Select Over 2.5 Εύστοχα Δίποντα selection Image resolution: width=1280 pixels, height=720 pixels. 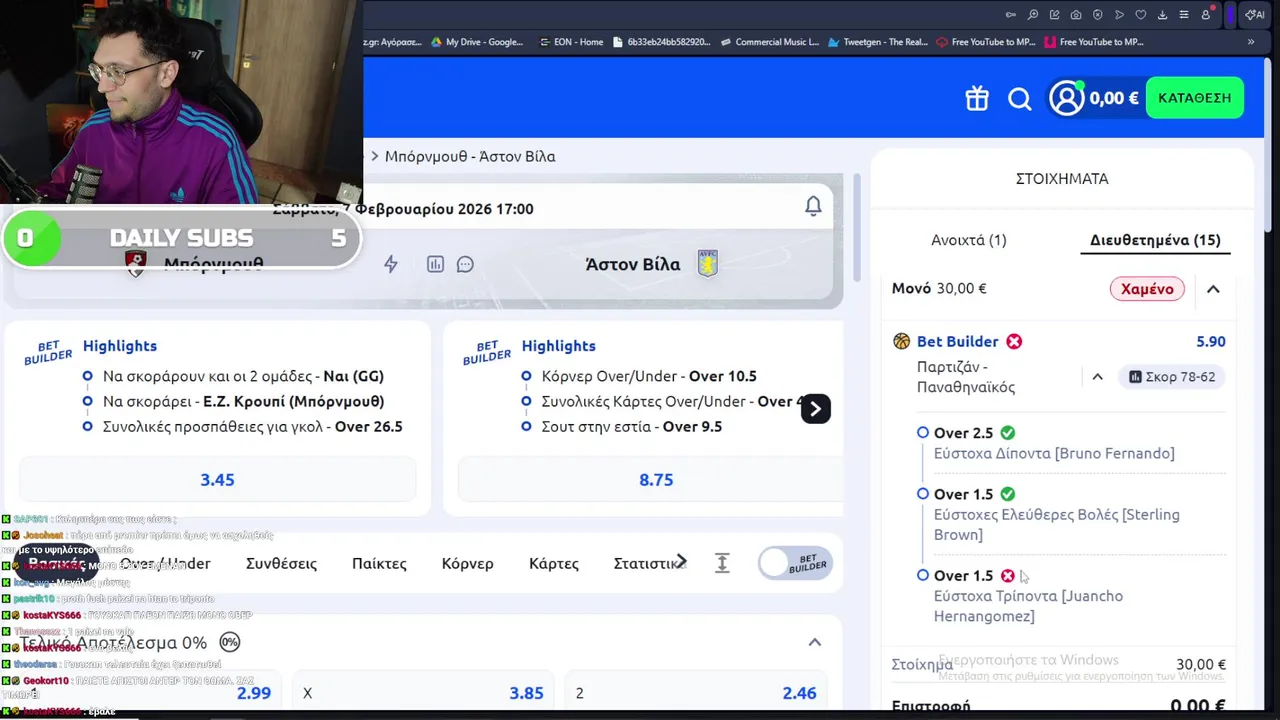[1054, 443]
